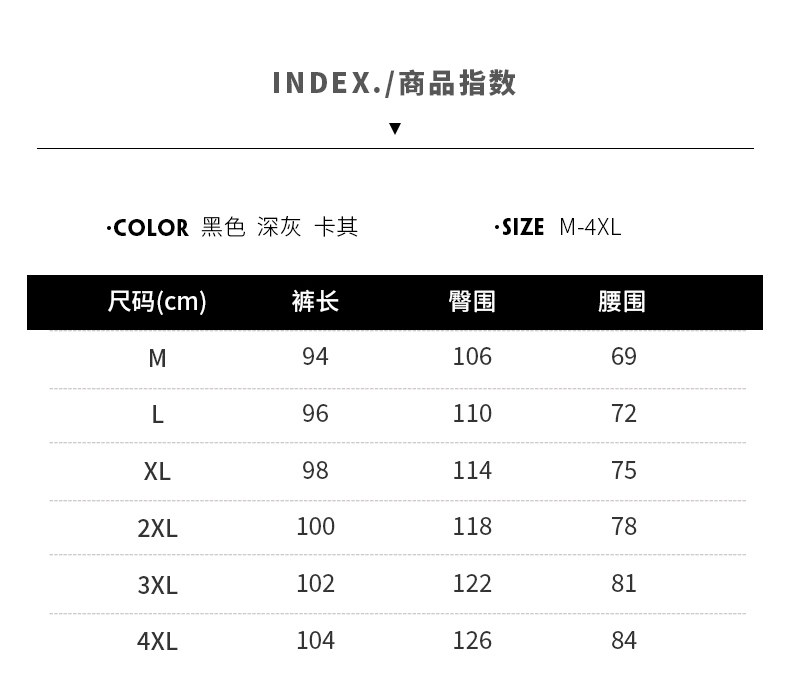Screen dimensions: 790x692
Task: Select the 卡其 color option
Action: pyautogui.click(x=336, y=227)
